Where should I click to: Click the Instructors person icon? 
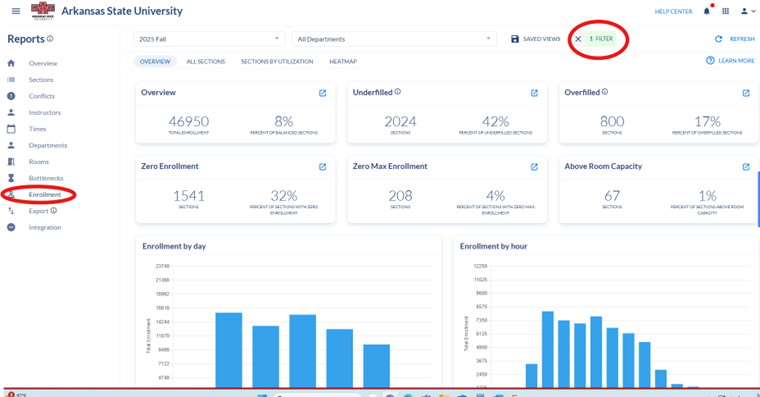click(11, 112)
